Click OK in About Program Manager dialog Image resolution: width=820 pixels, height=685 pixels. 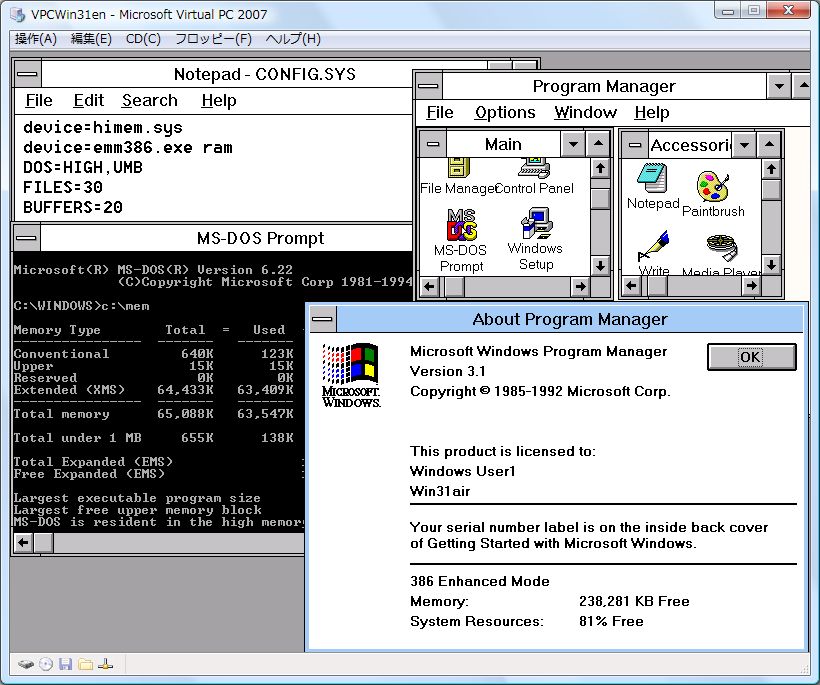(751, 357)
